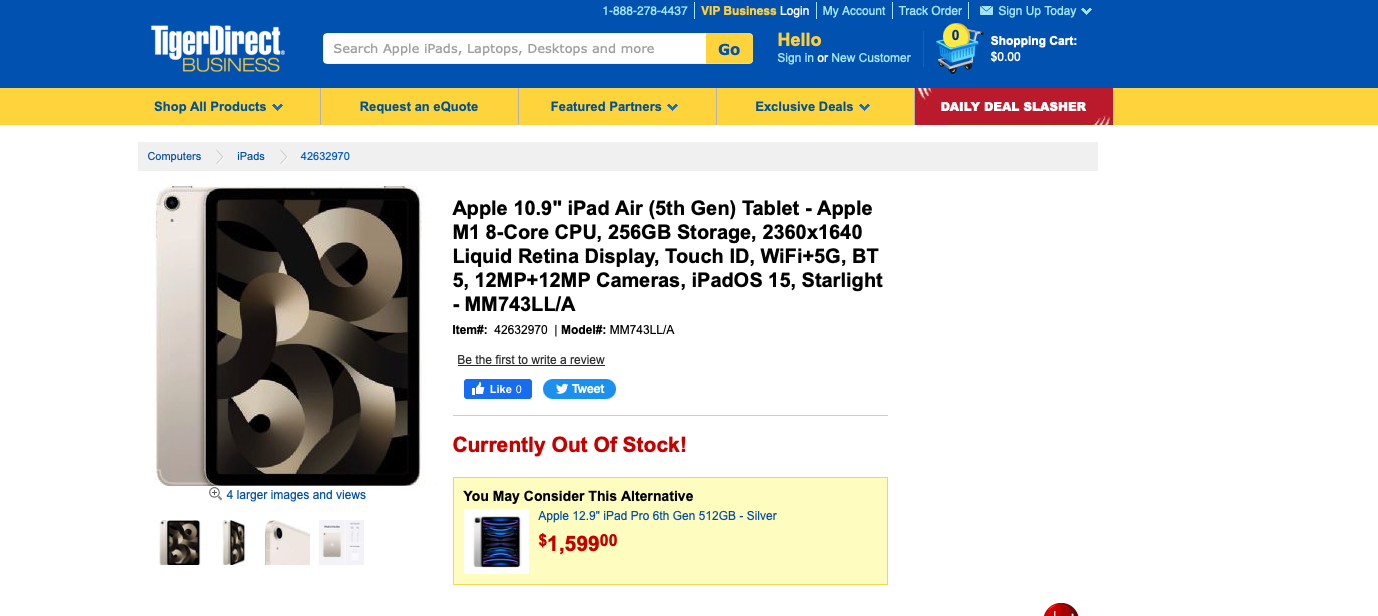Click the envelope icon beside Sign Up Today
The image size is (1378, 616).
[986, 11]
